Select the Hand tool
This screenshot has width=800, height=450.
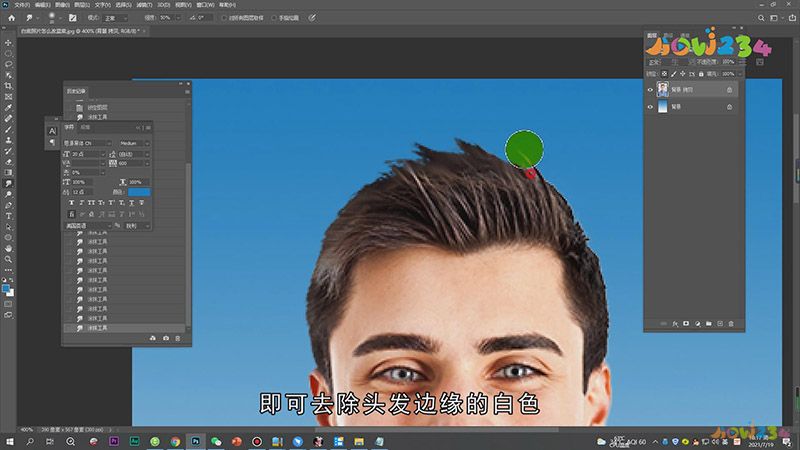[8, 248]
